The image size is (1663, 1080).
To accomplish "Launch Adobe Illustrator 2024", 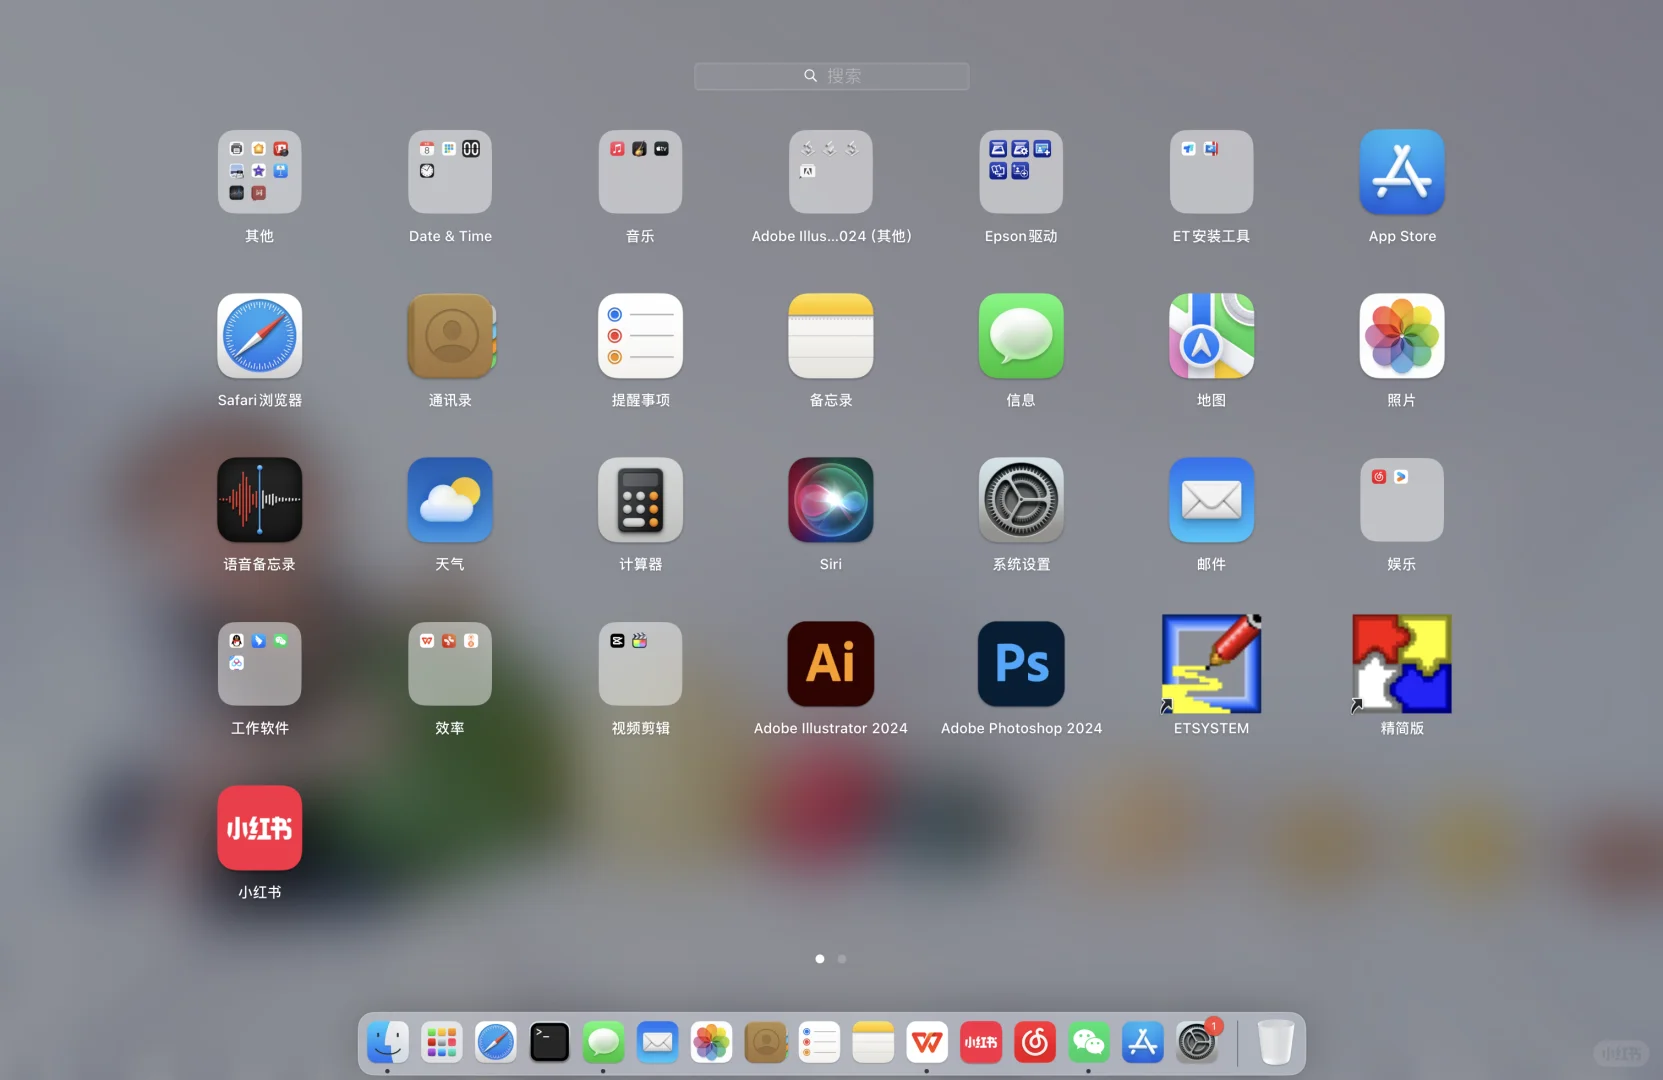I will (830, 663).
